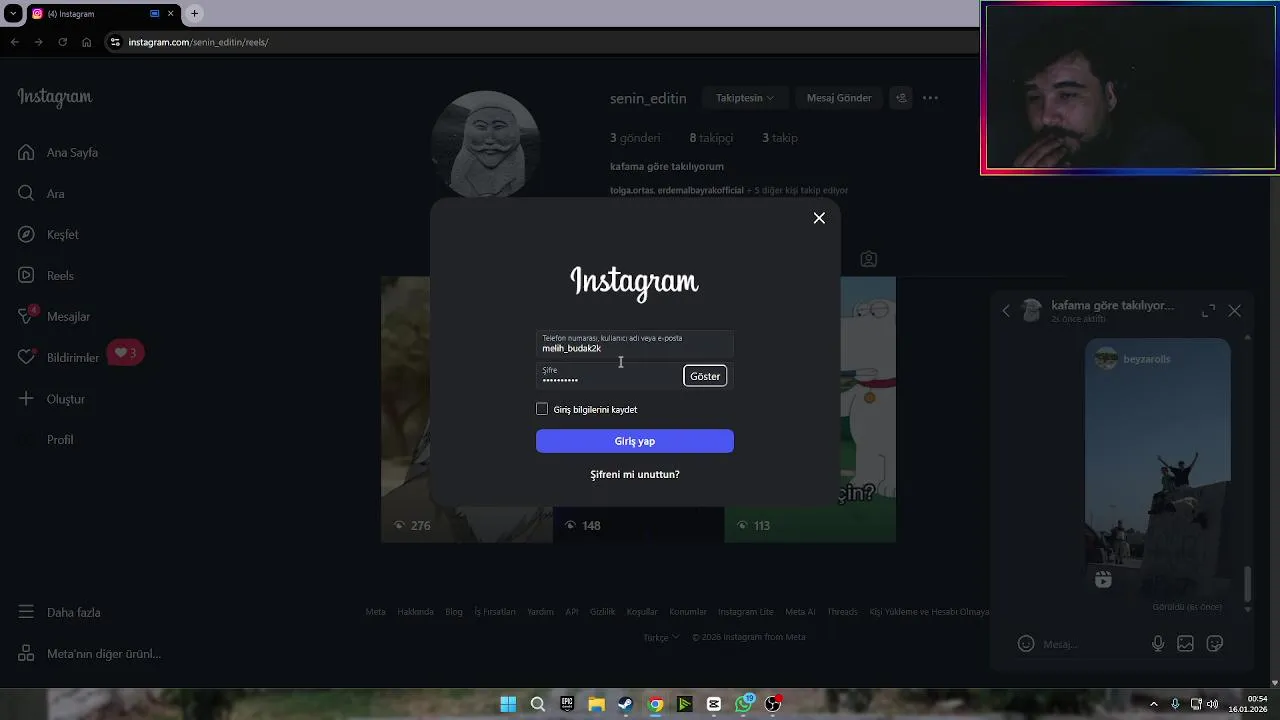Open the Türkçe language dropdown
Image resolution: width=1280 pixels, height=720 pixels.
click(661, 637)
